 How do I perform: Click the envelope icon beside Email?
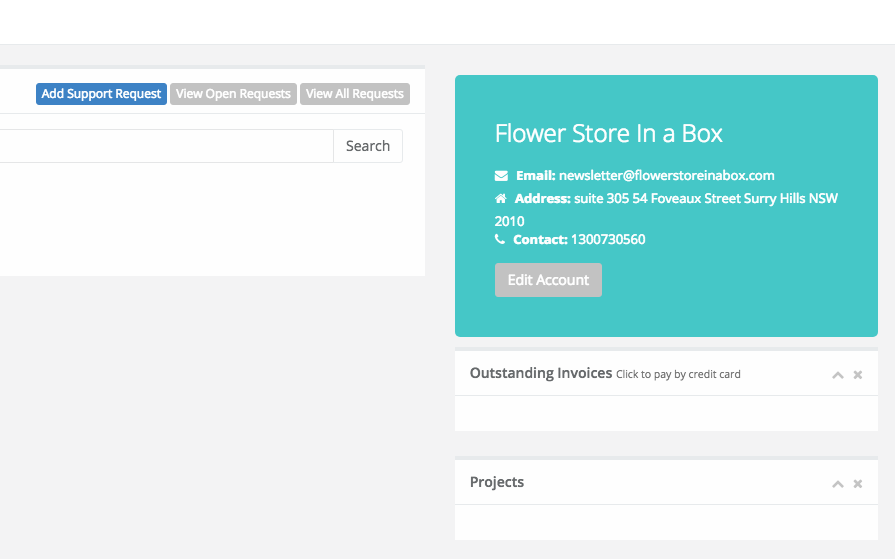[501, 176]
